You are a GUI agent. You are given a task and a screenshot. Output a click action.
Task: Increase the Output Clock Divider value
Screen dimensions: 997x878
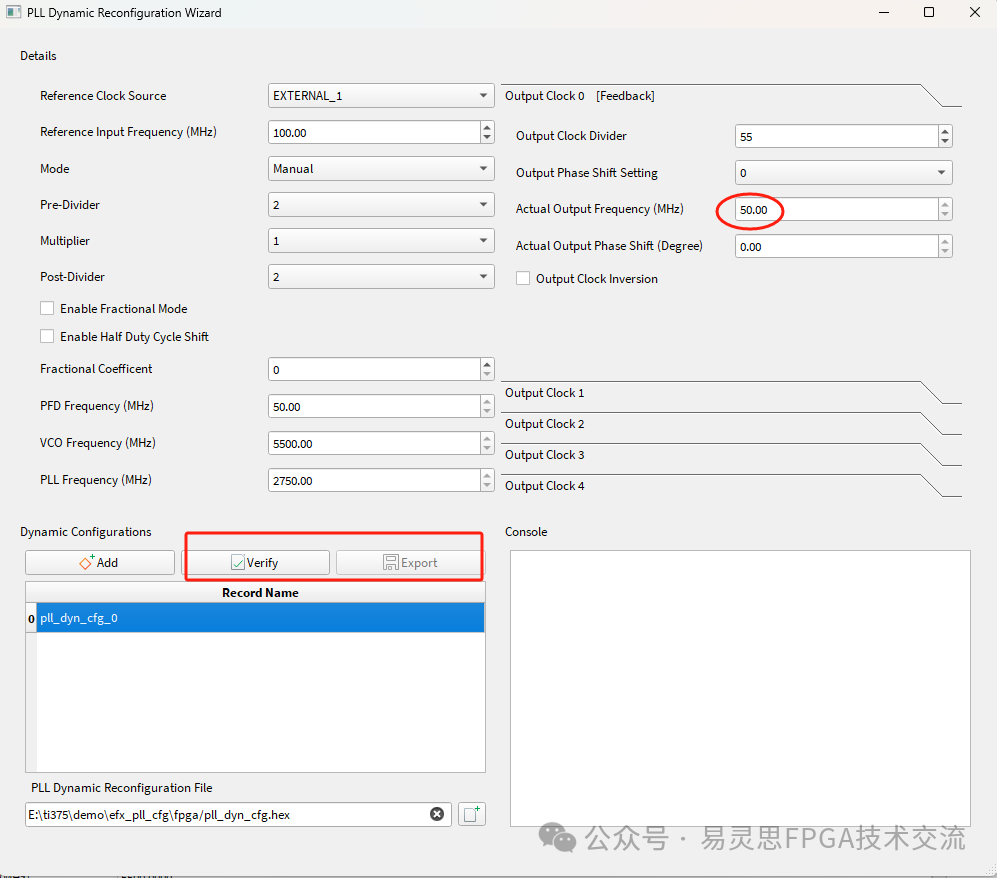point(945,131)
